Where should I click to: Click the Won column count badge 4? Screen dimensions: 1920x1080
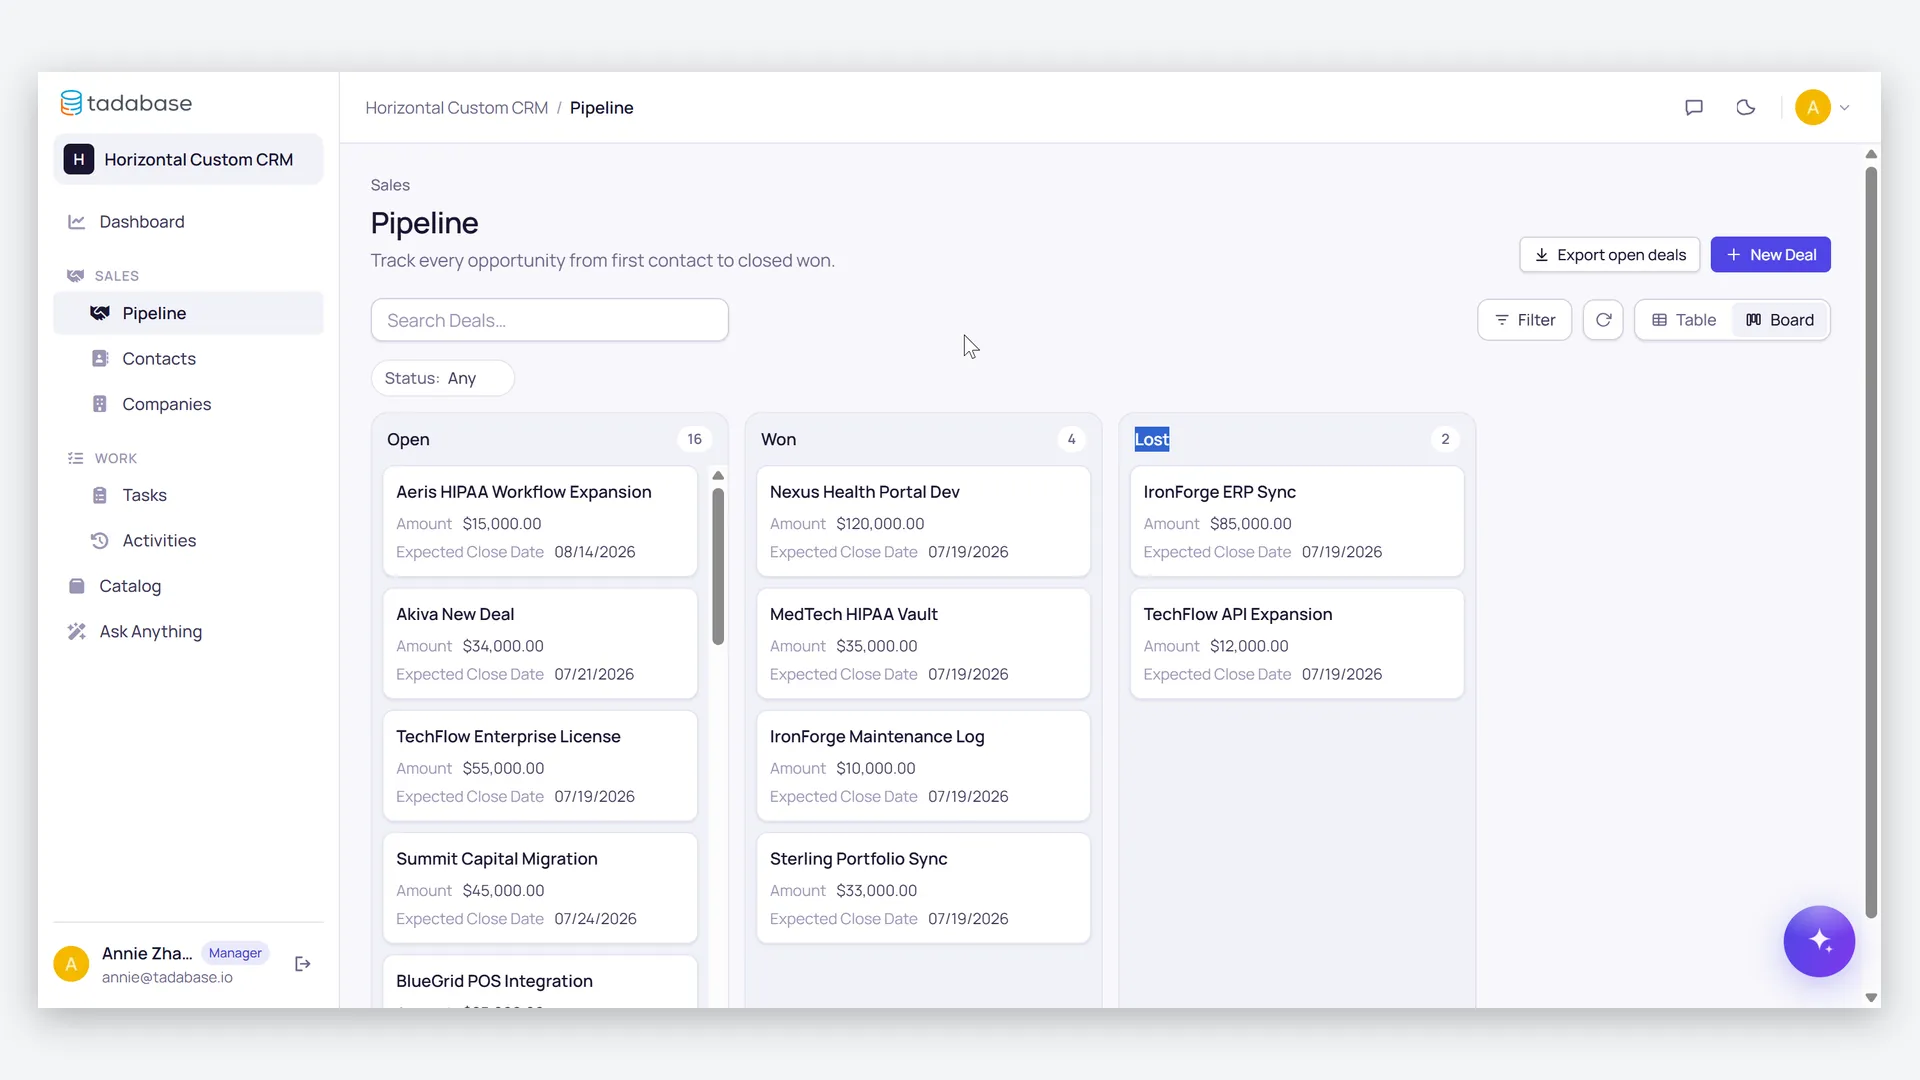pos(1071,439)
